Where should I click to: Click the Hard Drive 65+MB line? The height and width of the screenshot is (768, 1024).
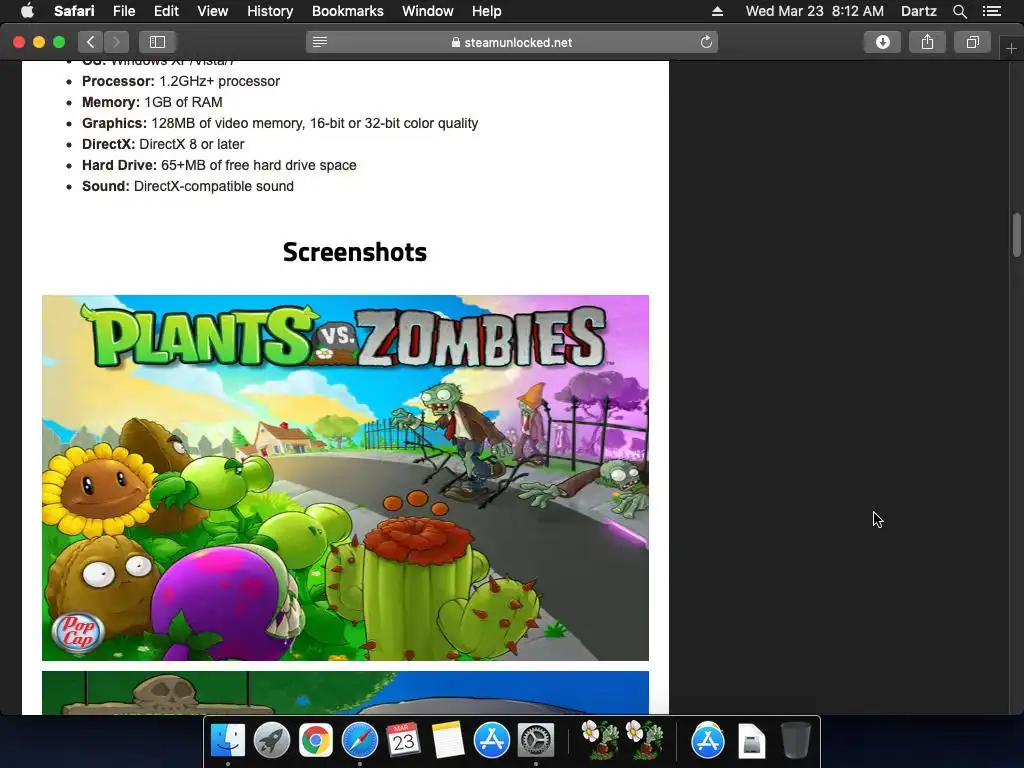(x=219, y=165)
